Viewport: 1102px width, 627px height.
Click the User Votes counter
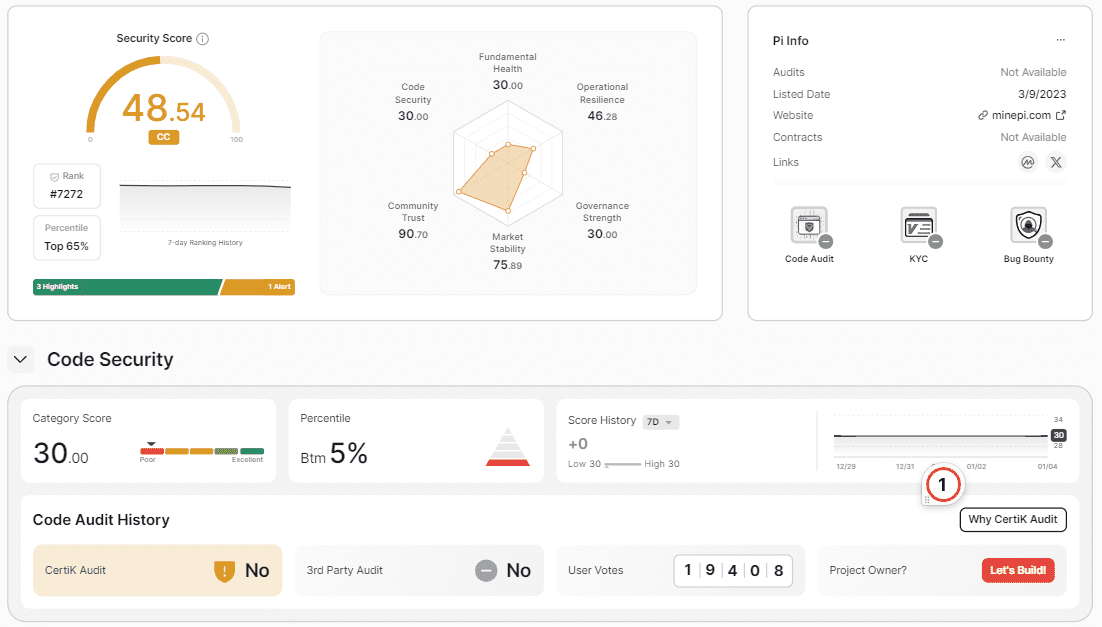pos(732,571)
